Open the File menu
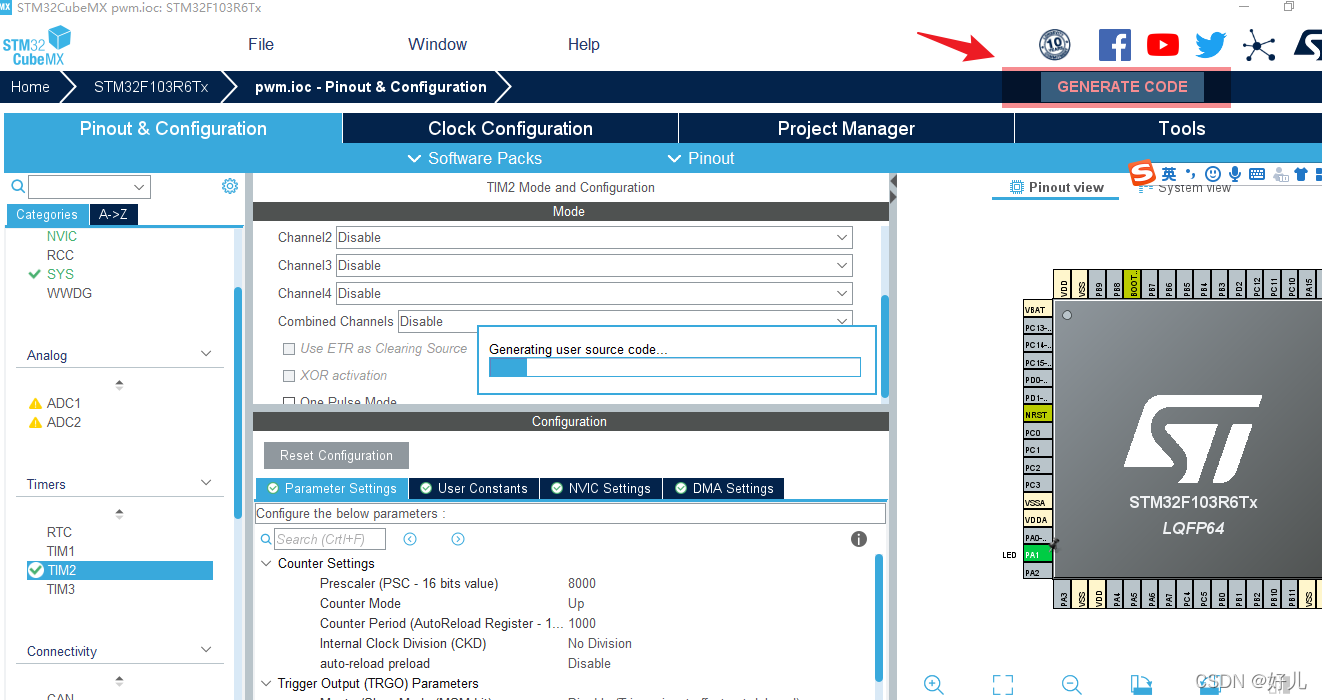1322x700 pixels. click(x=261, y=44)
